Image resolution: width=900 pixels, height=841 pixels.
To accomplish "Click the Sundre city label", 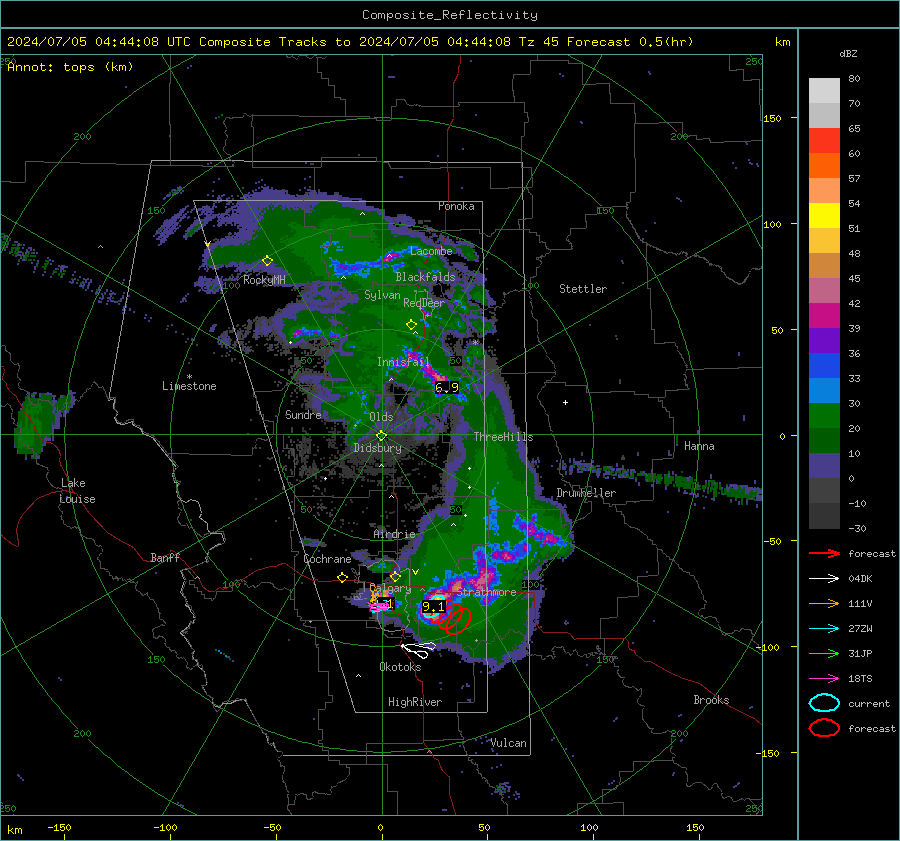I will pos(303,414).
